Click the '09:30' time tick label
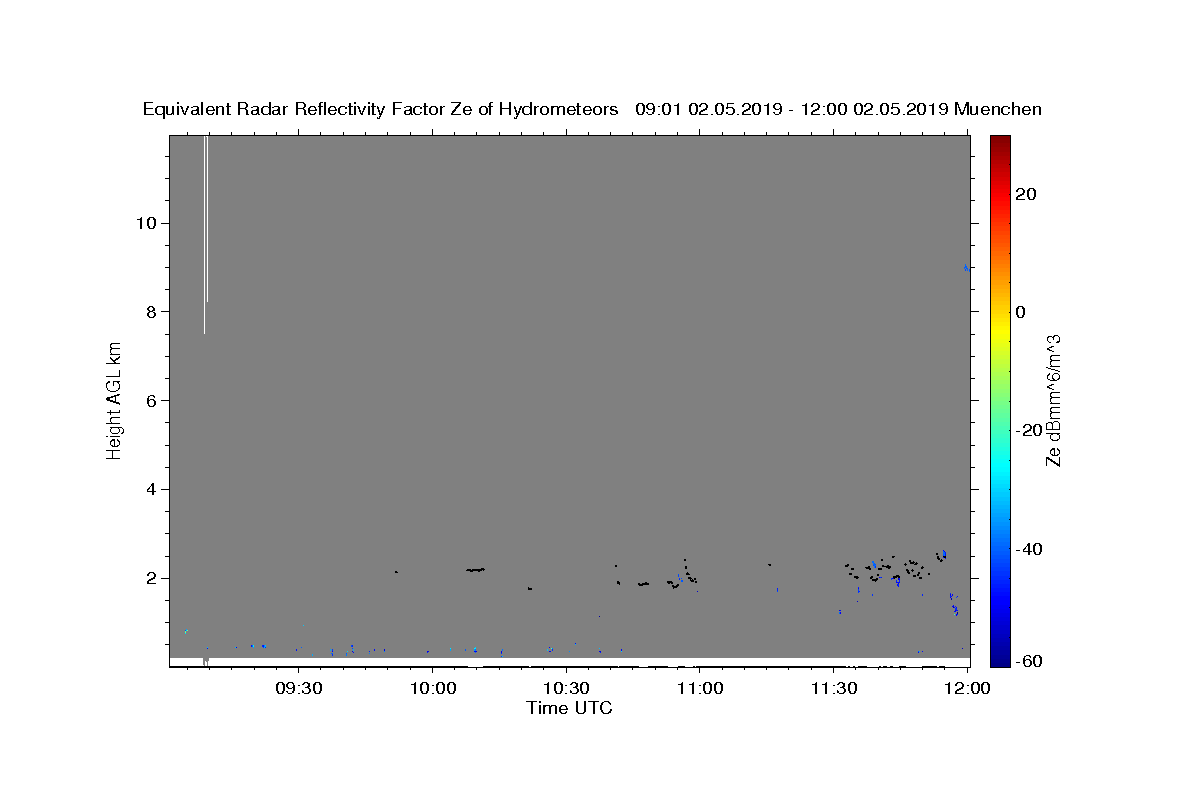Viewport: 1200px width, 800px height. (301, 689)
